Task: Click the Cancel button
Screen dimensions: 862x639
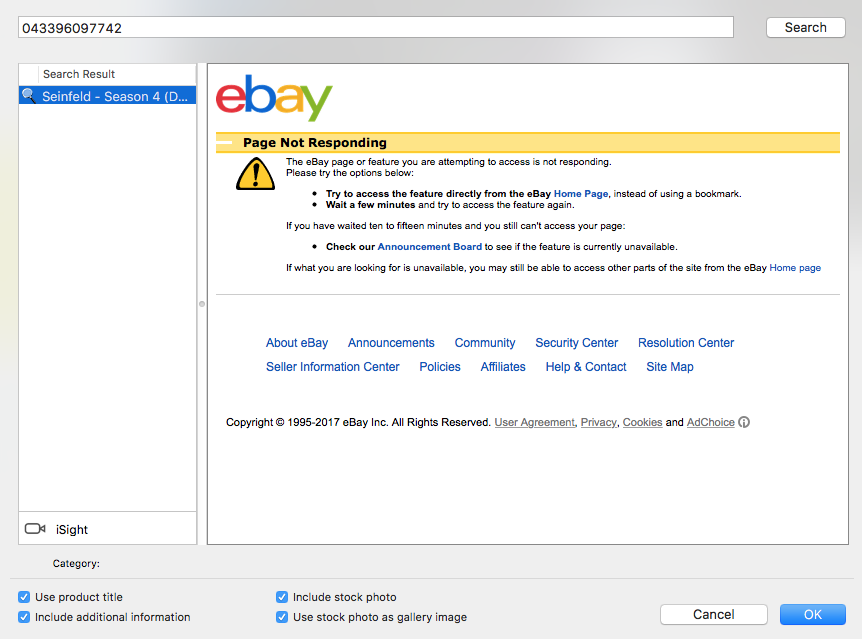Action: point(714,614)
